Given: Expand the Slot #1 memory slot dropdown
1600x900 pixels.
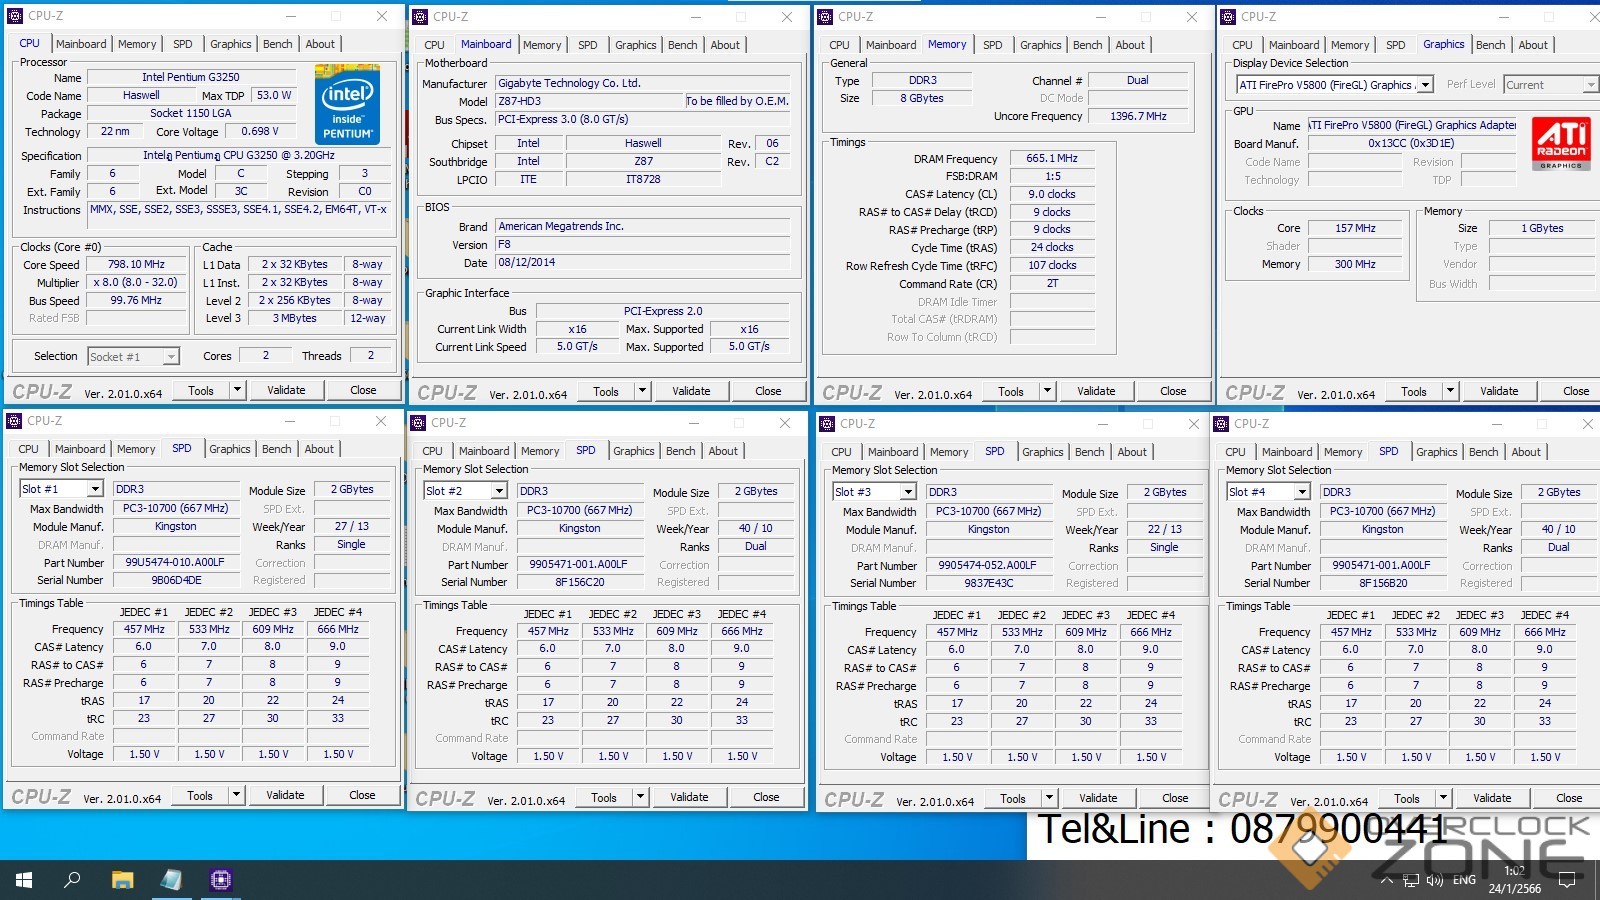Looking at the screenshot, I should point(95,489).
